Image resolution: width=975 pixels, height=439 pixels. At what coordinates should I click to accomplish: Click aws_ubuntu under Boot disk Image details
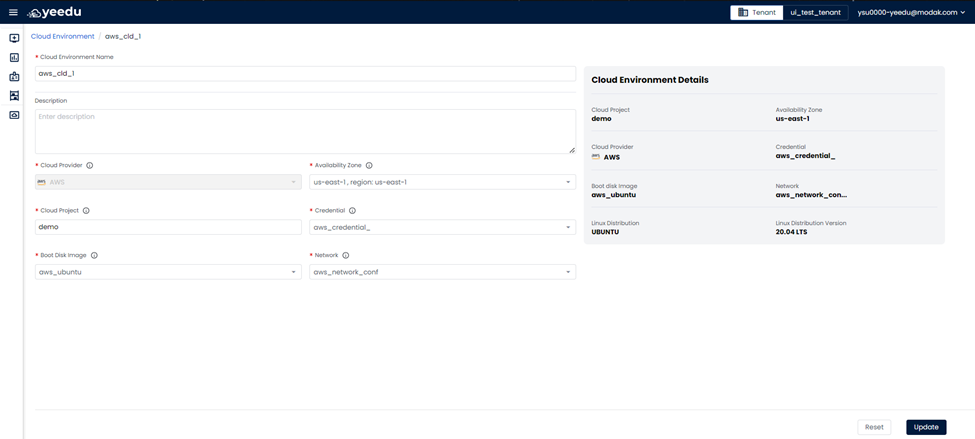614,195
